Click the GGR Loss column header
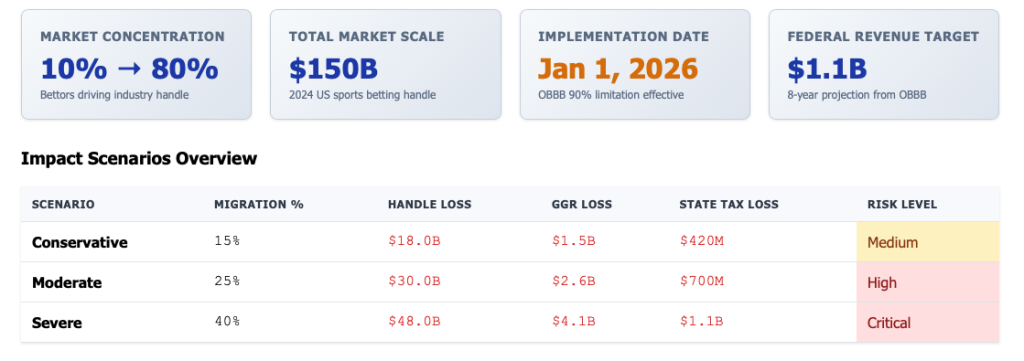The image size is (1024, 361). [582, 204]
